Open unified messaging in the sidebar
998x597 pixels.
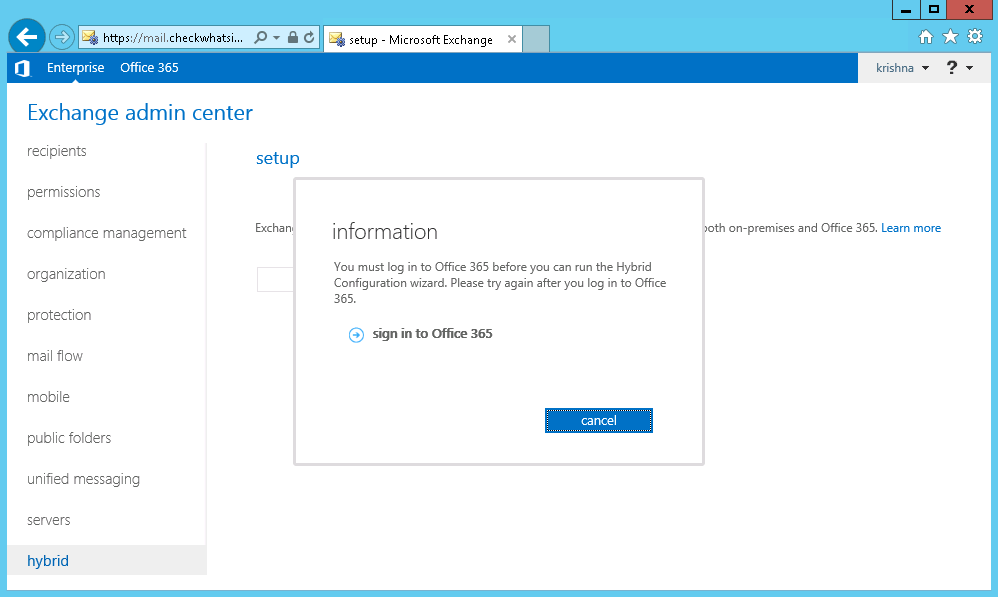83,479
